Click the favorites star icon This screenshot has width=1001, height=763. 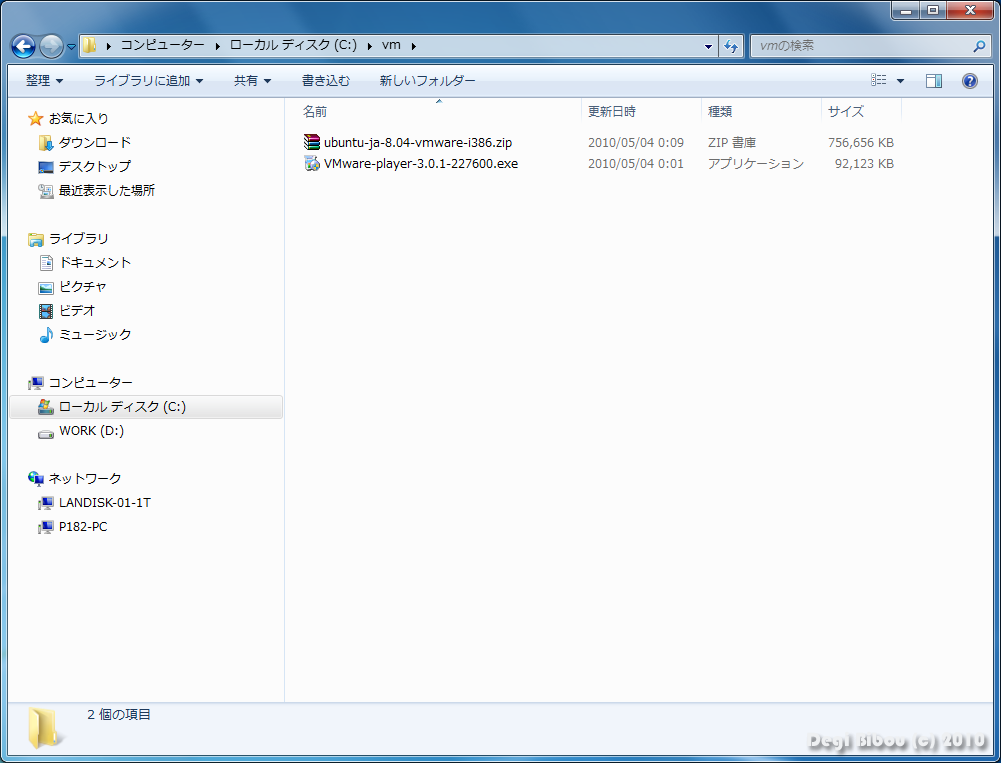36,118
